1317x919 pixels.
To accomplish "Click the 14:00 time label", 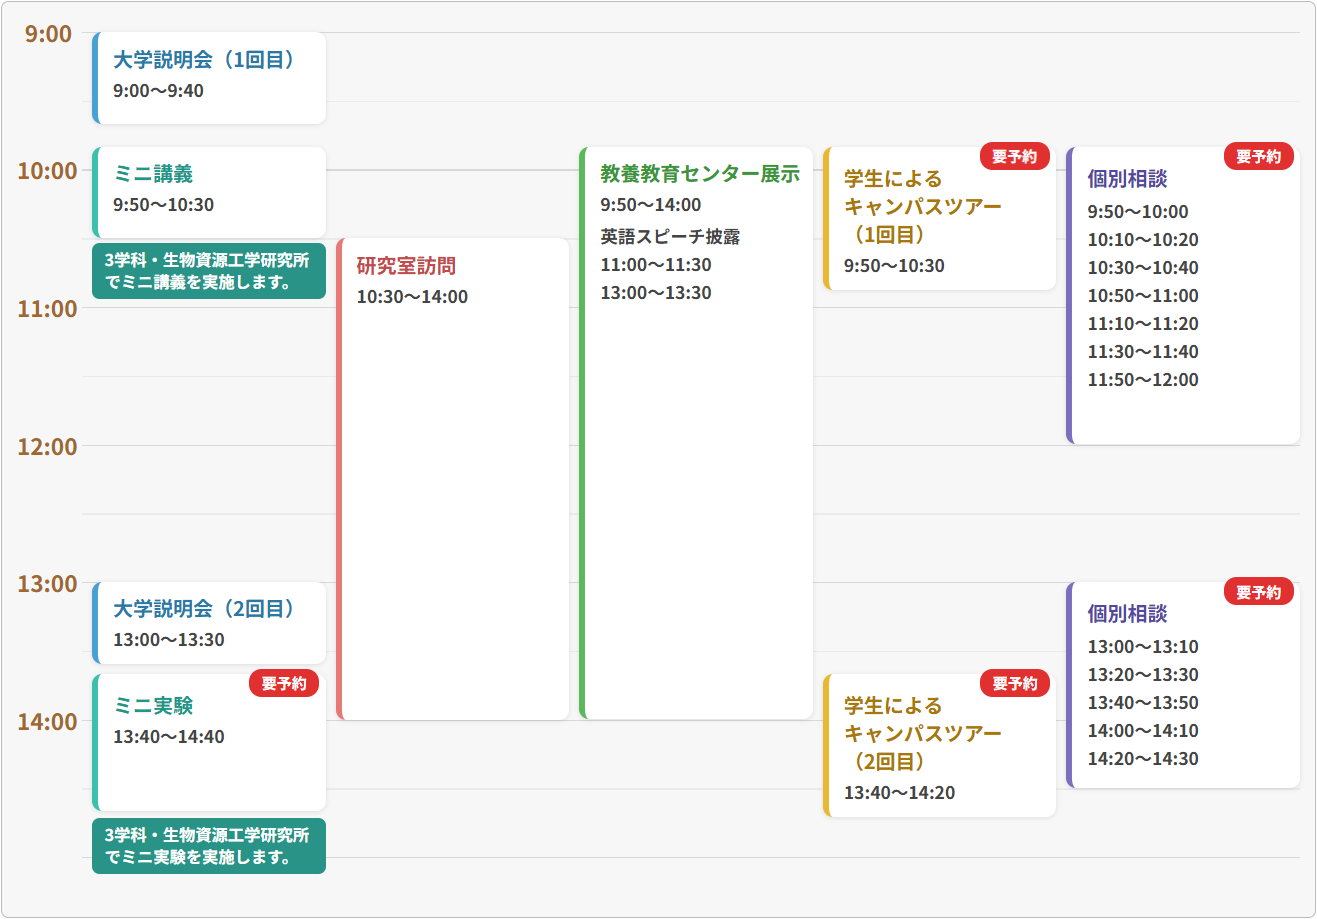I will [47, 722].
